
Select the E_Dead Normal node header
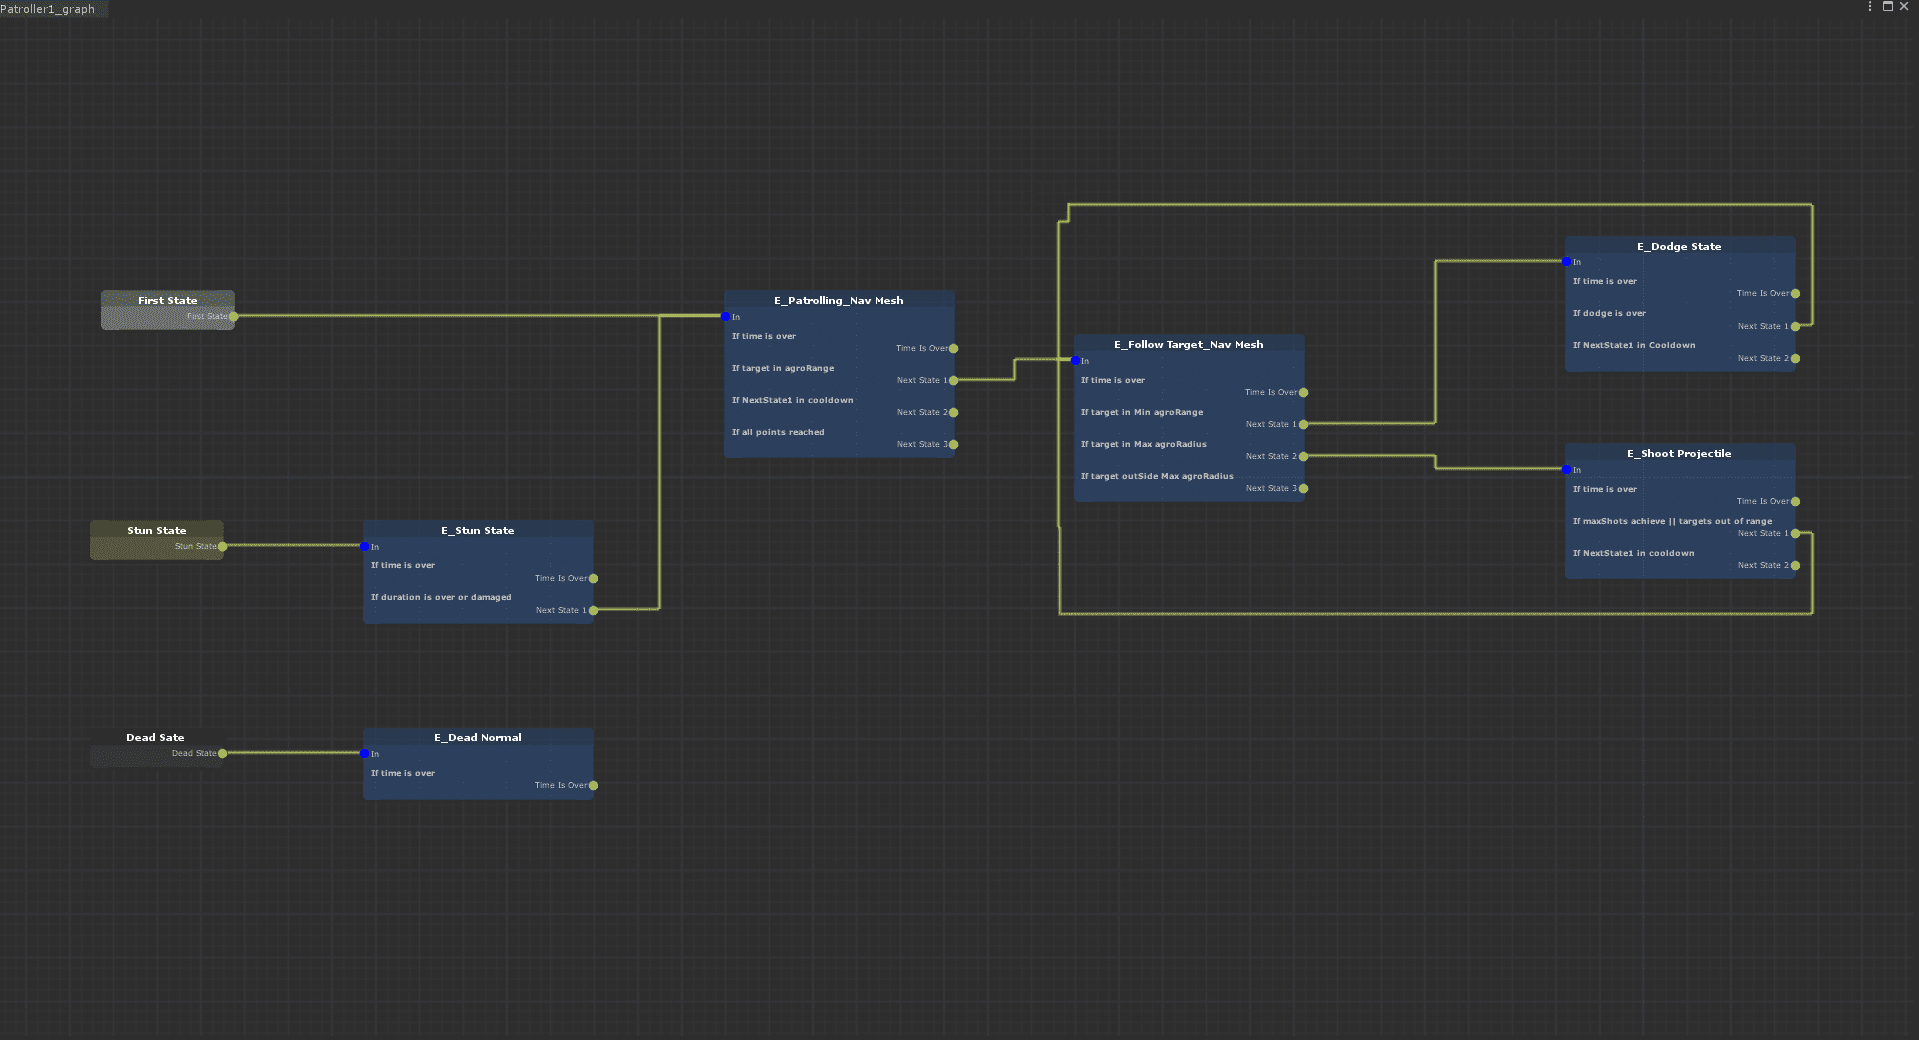pos(478,738)
